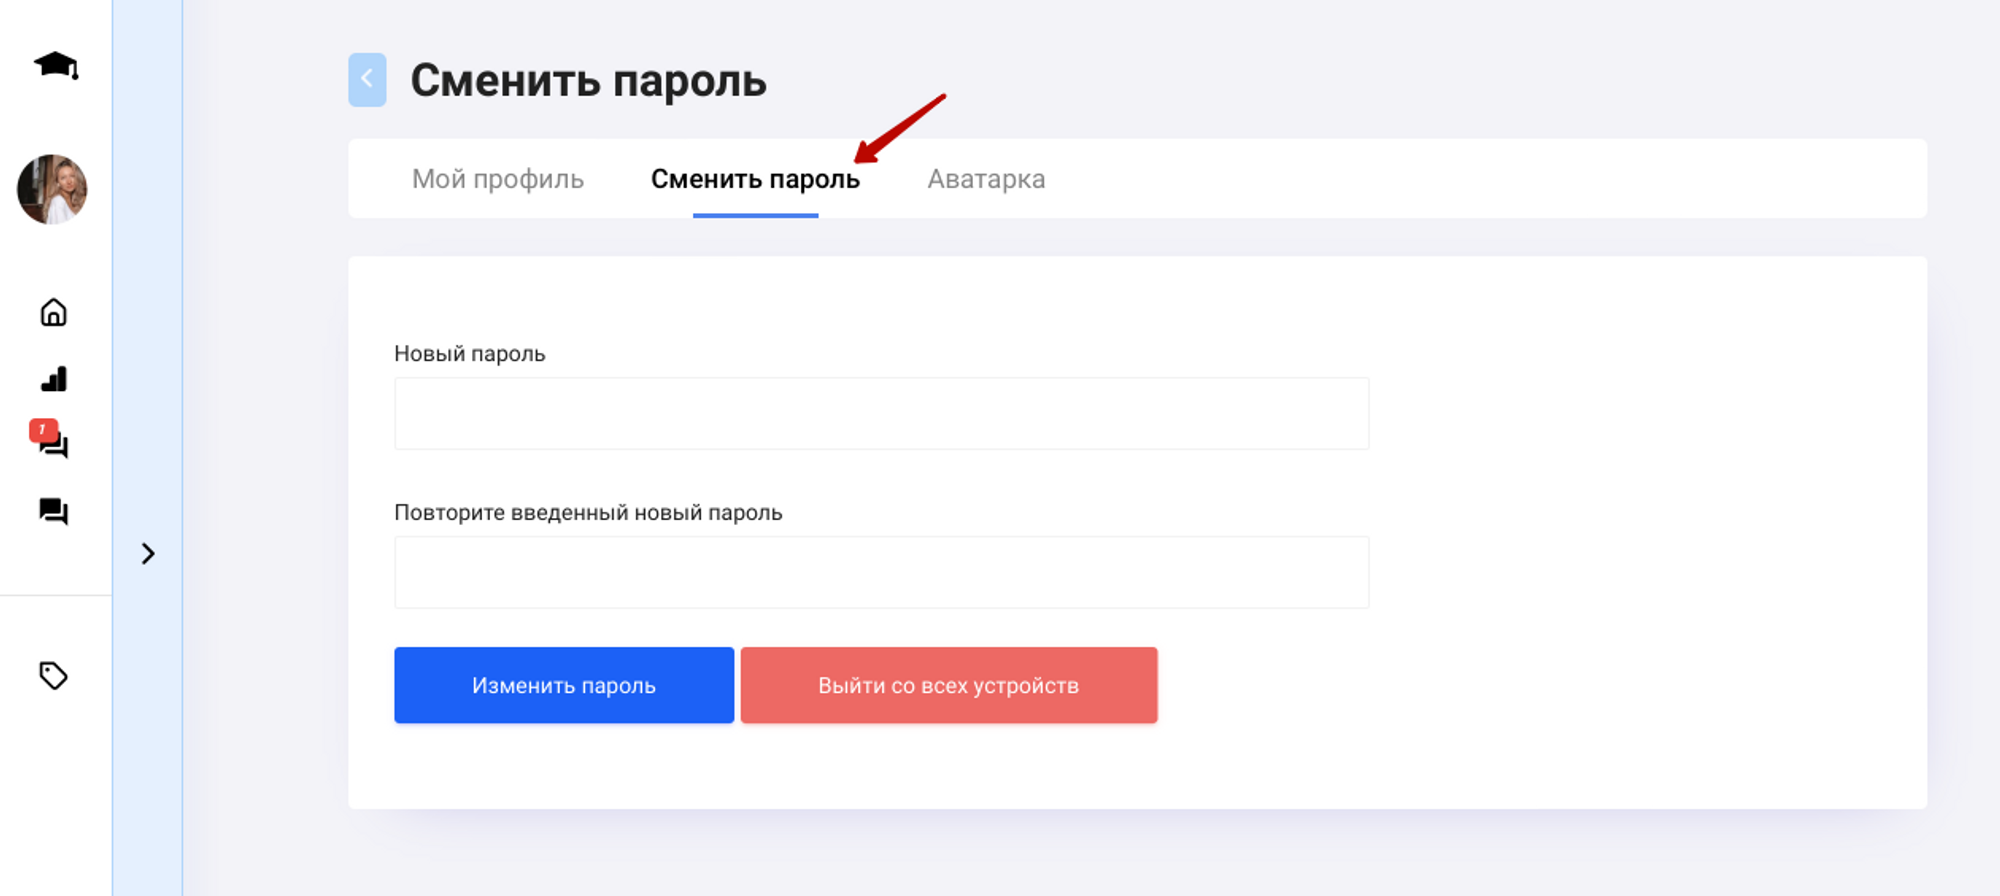Switch to the Мой профиль tab
This screenshot has width=2000, height=896.
click(x=498, y=179)
